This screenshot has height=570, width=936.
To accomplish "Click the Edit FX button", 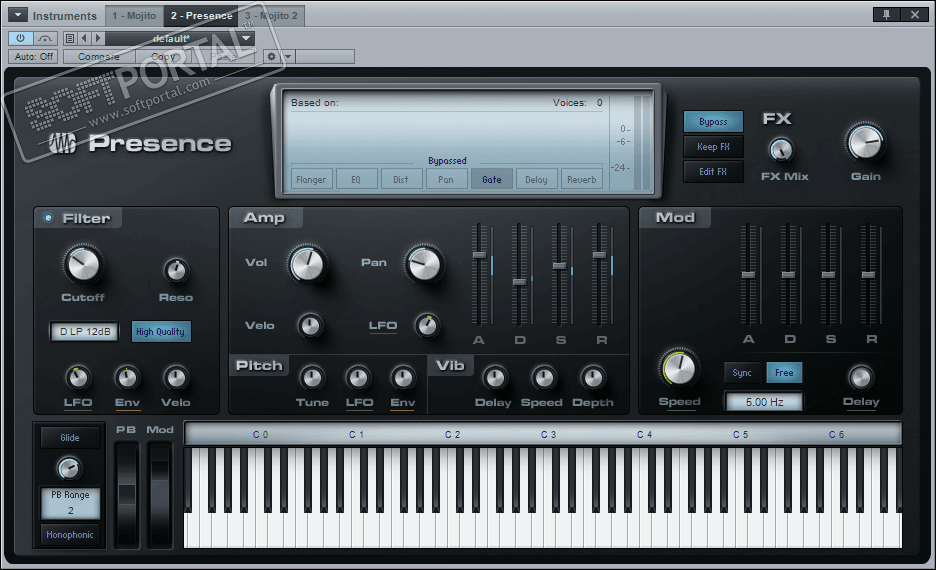I will click(x=713, y=172).
